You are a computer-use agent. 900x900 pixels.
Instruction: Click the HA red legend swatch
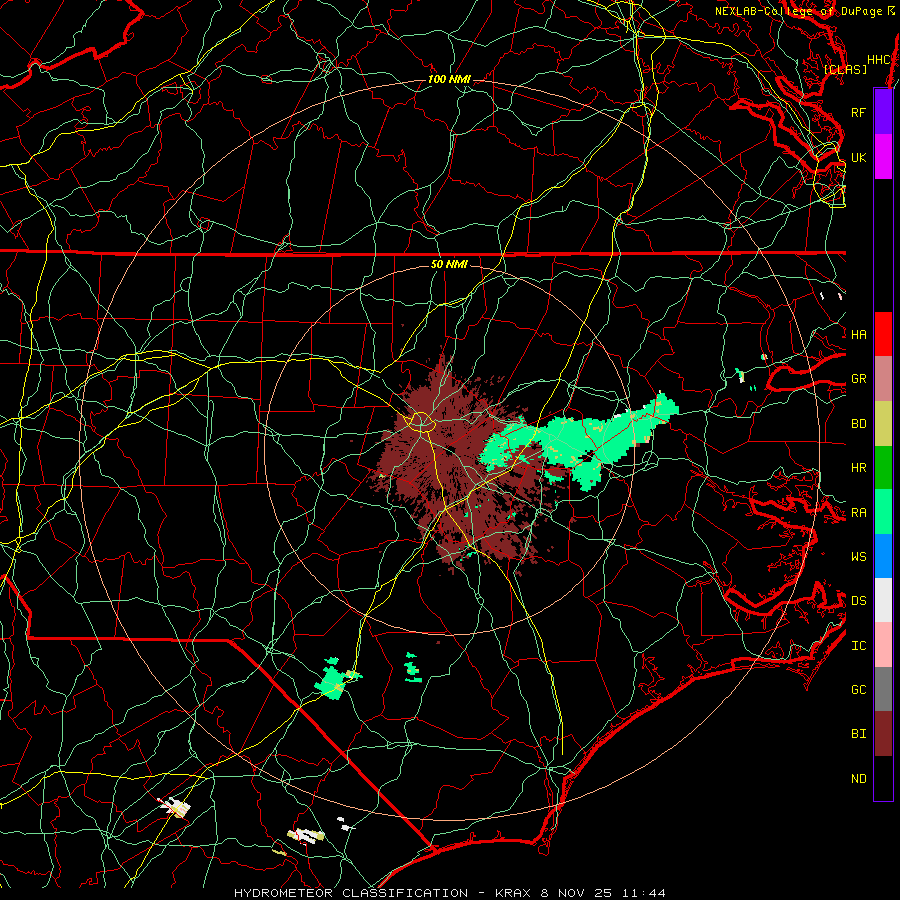click(x=883, y=334)
